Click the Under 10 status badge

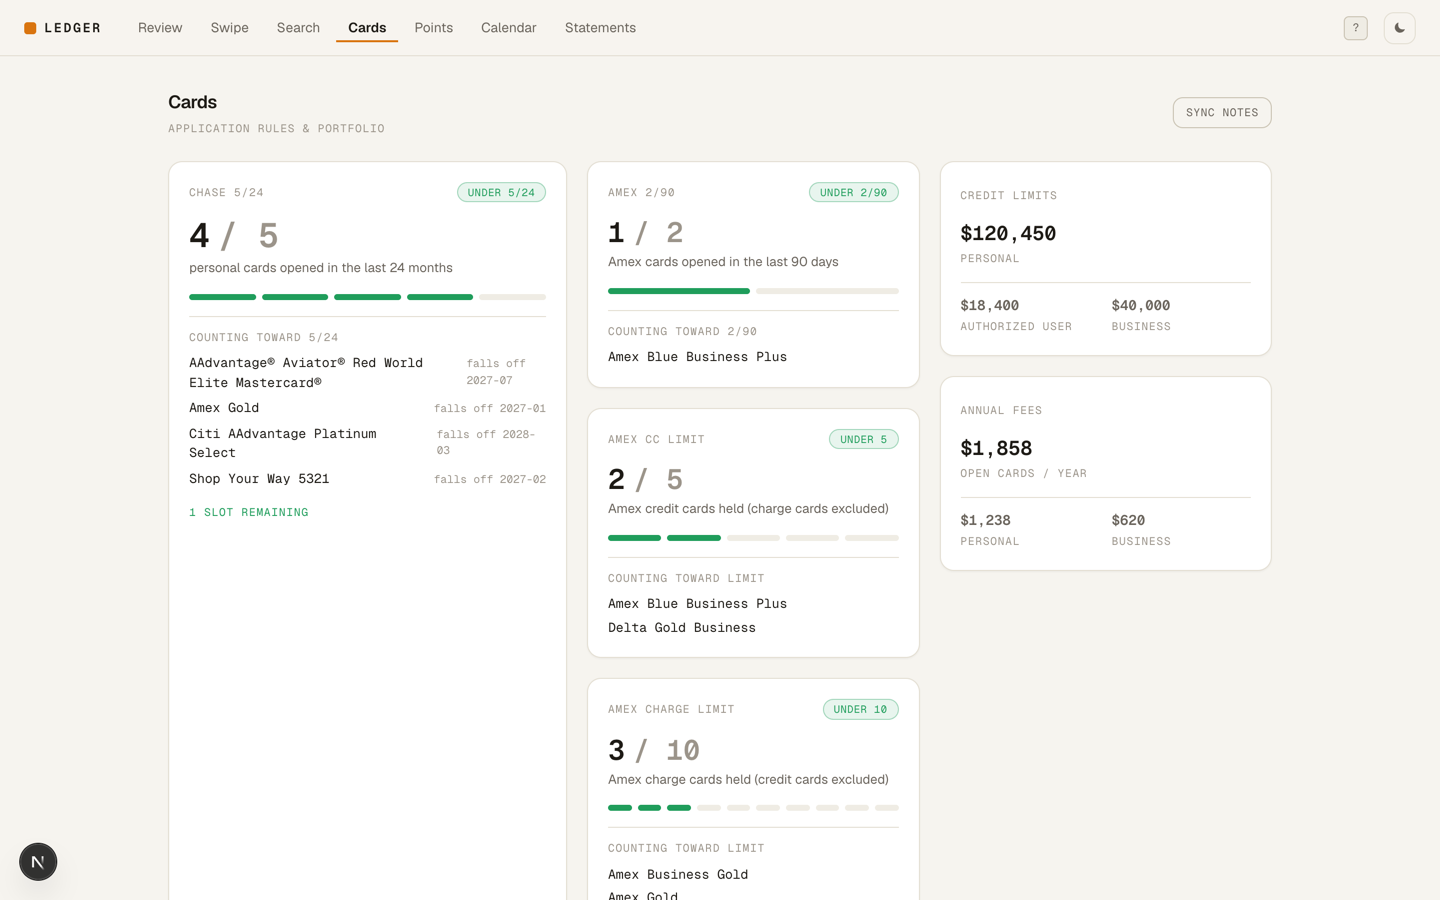pyautogui.click(x=860, y=709)
